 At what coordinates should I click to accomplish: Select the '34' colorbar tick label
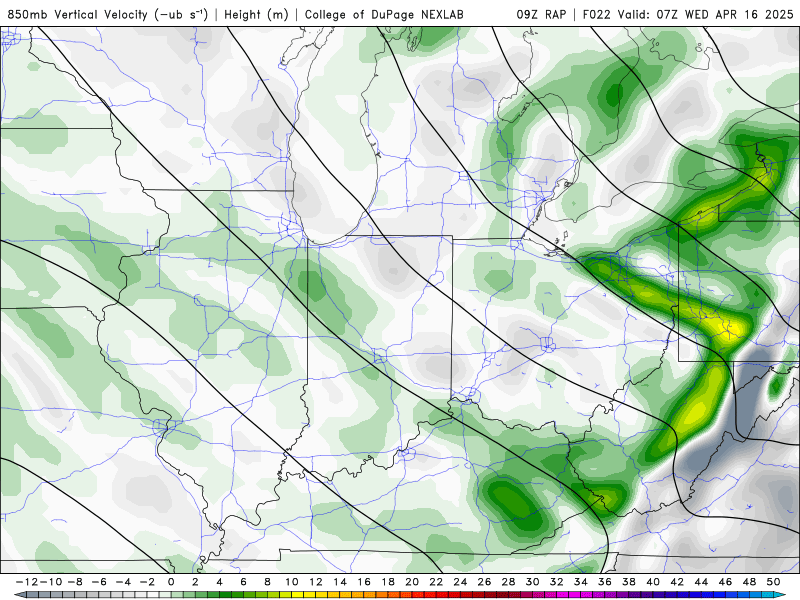(581, 582)
